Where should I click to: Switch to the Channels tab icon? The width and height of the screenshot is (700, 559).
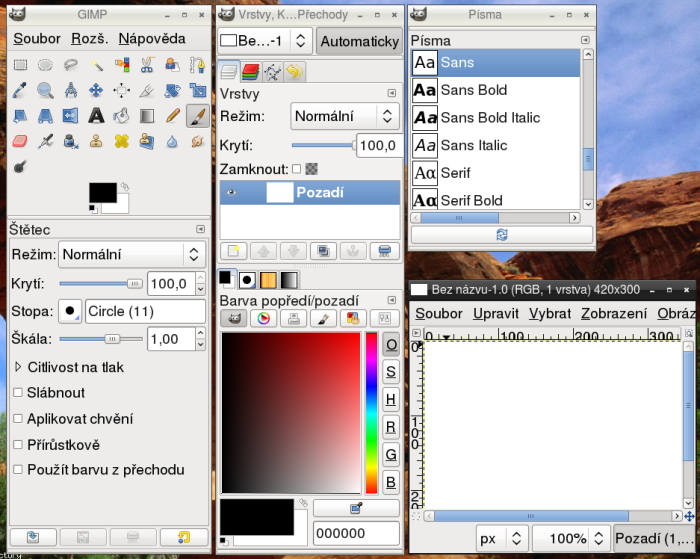pos(250,72)
